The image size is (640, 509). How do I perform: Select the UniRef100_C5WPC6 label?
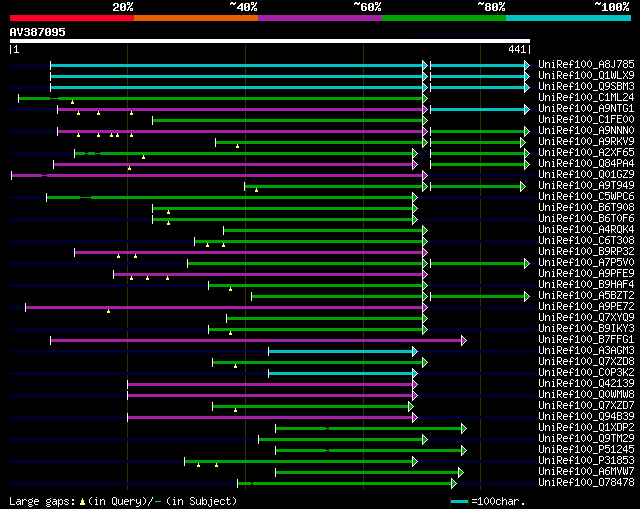pos(586,196)
